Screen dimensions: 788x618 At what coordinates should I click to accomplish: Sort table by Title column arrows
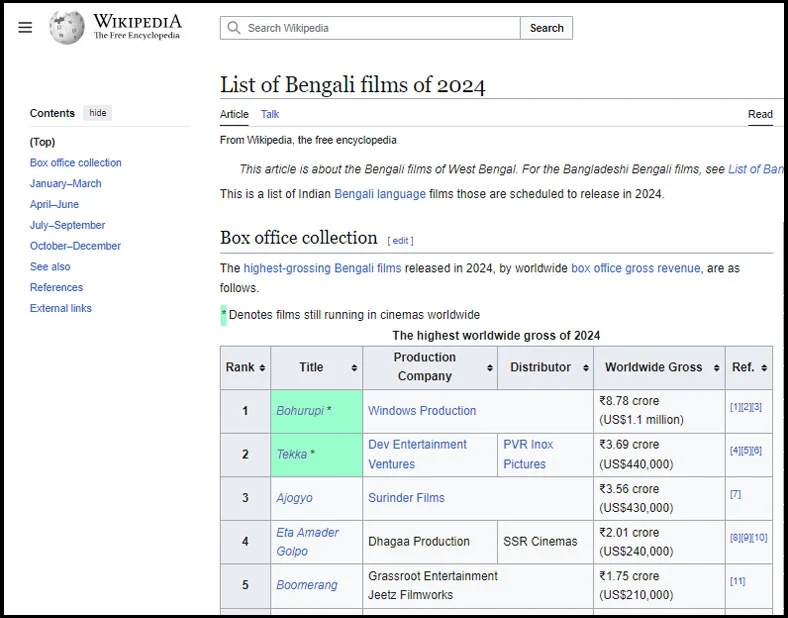(354, 368)
